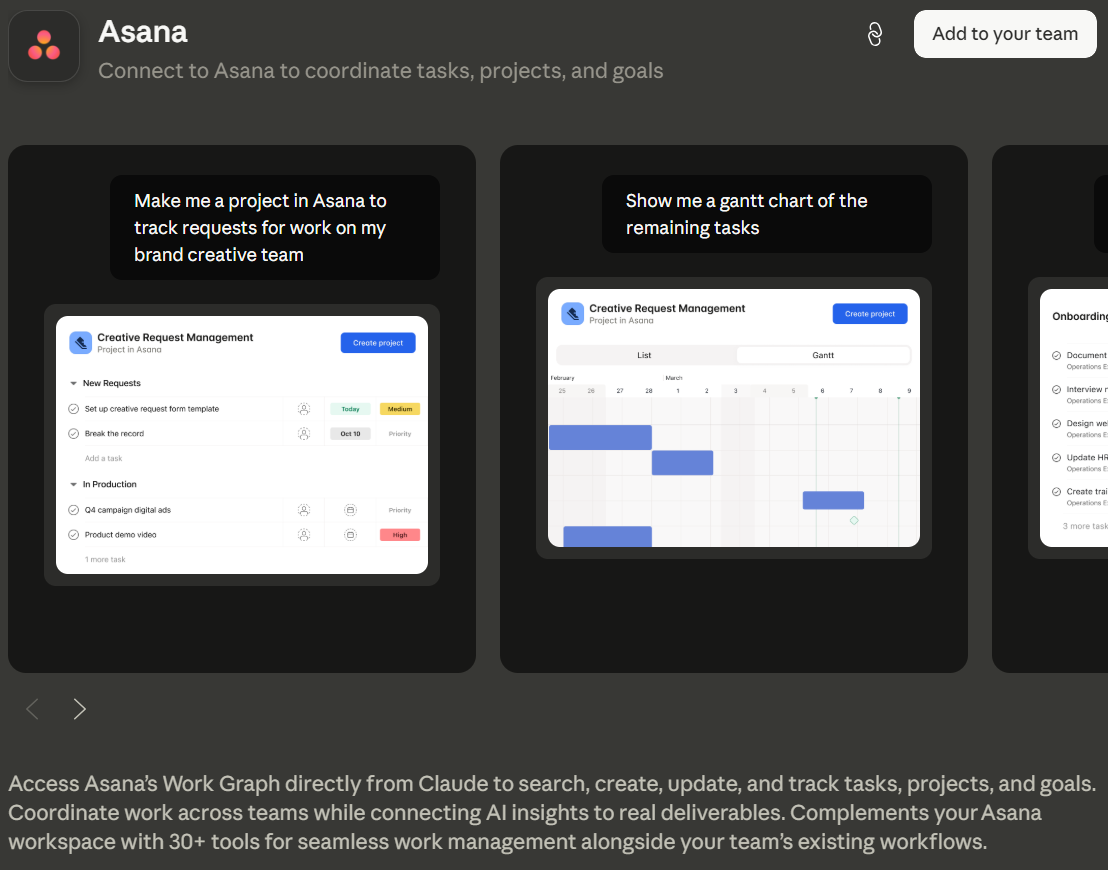Image resolution: width=1108 pixels, height=870 pixels.
Task: Click the Gantt bar starting March 1
Action: pos(683,463)
